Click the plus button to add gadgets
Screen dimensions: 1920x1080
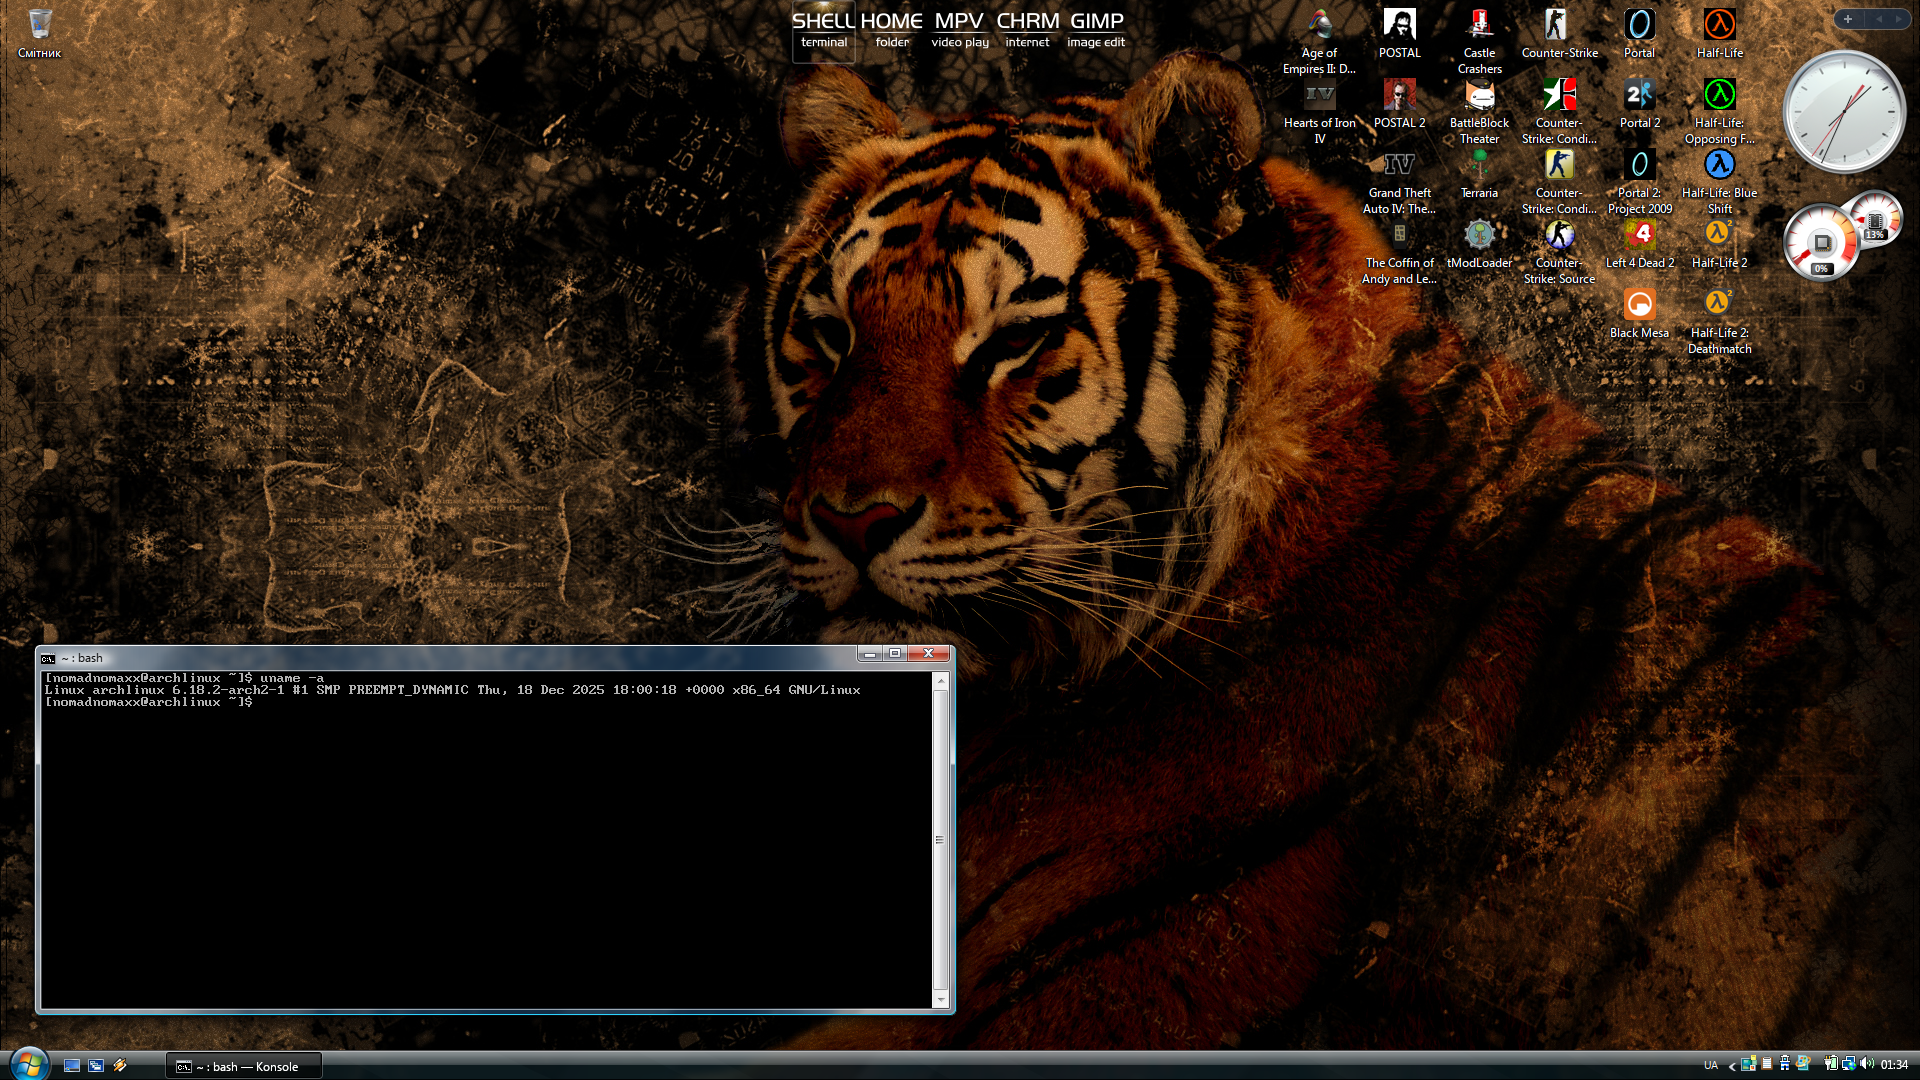pos(1847,19)
